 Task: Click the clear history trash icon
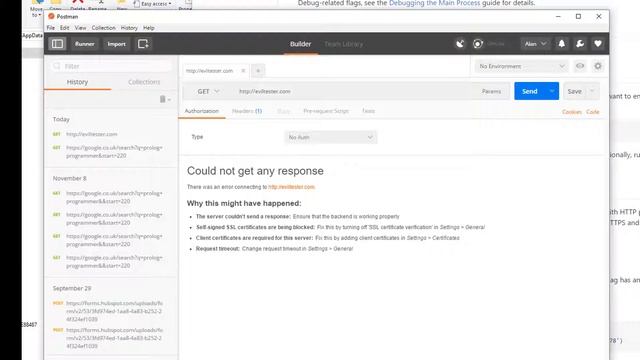click(x=162, y=99)
